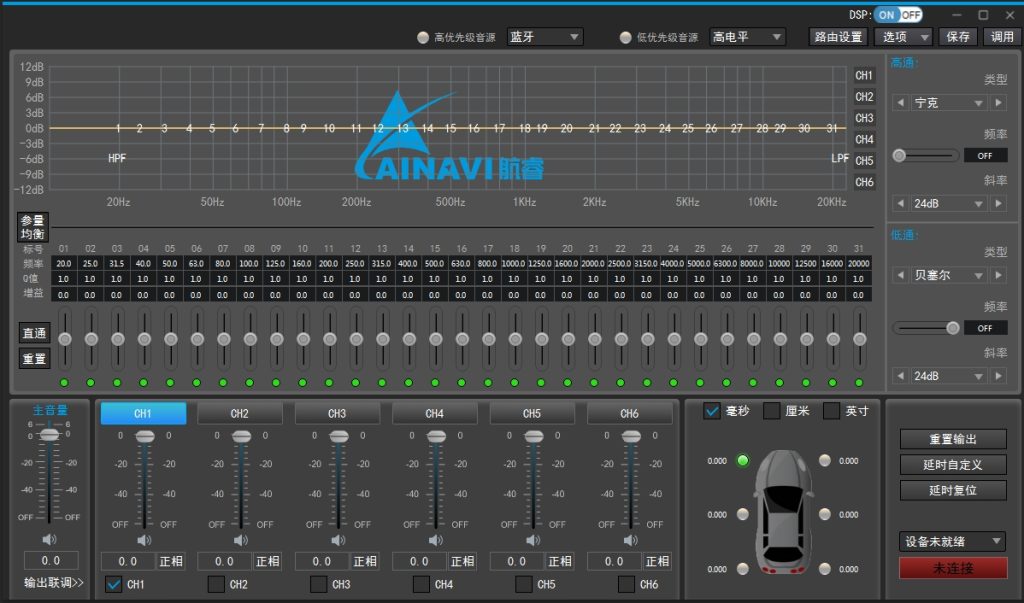Open the low-pass (低通) 24dB slope dropdown
Viewport: 1024px width, 603px height.
point(949,376)
